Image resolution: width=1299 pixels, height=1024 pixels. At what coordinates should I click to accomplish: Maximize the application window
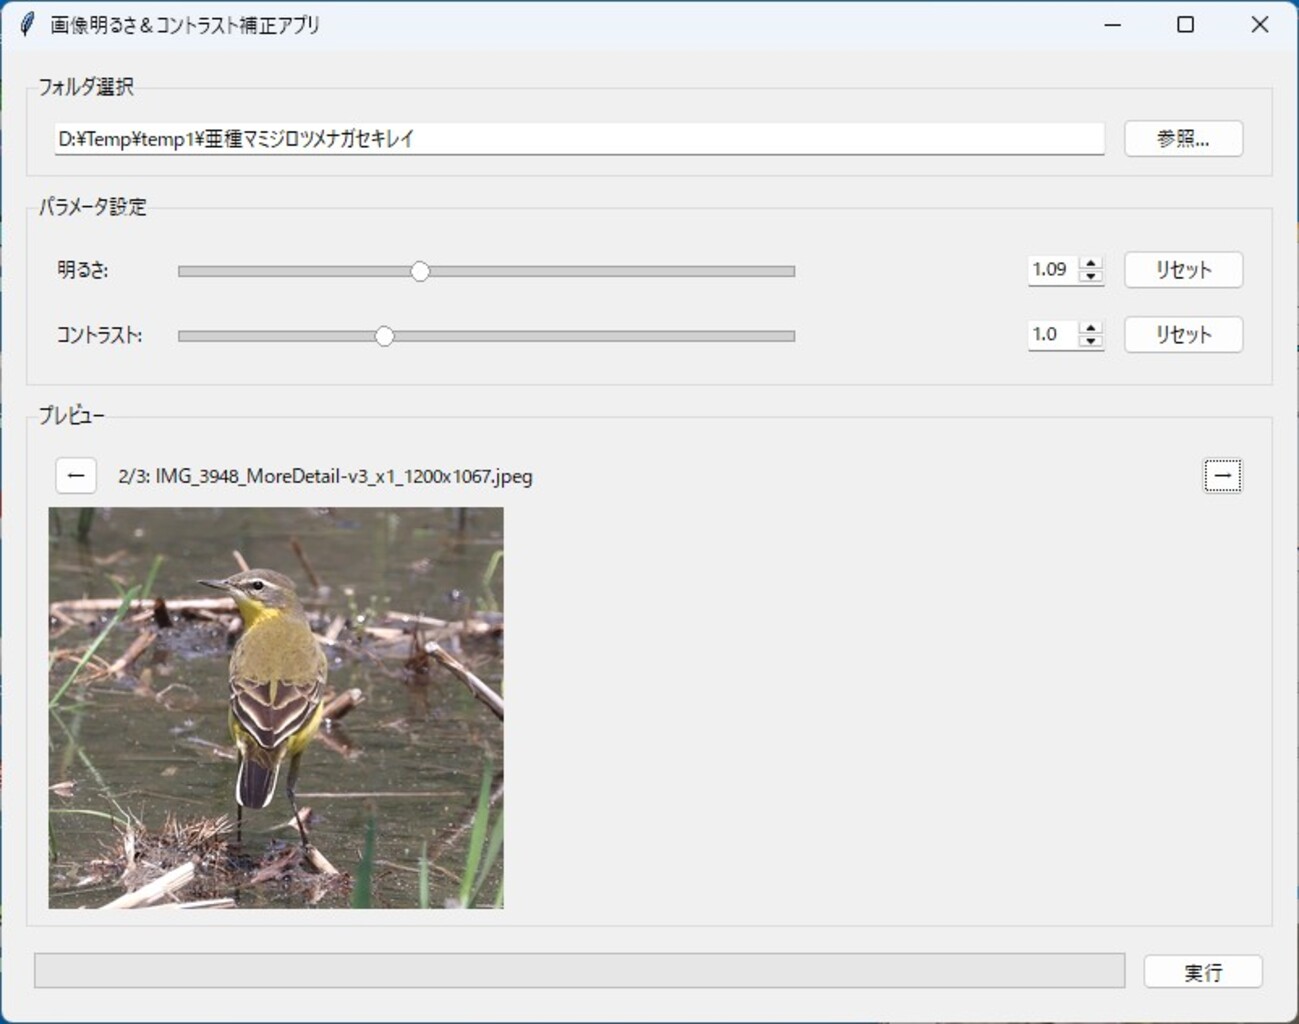[x=1185, y=24]
